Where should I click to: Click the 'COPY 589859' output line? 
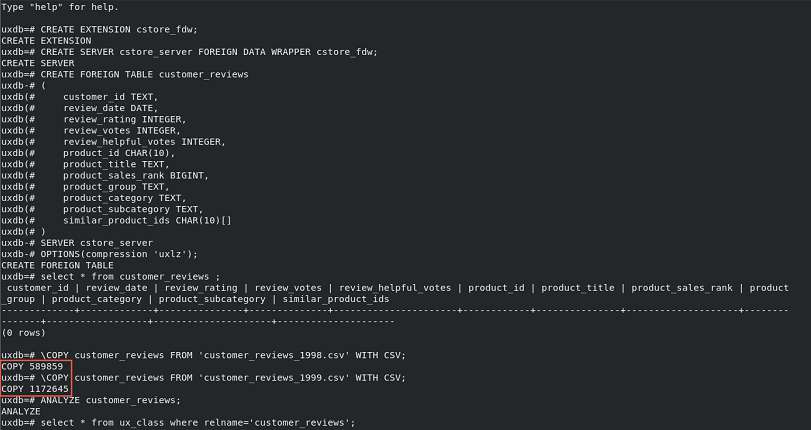(x=33, y=366)
